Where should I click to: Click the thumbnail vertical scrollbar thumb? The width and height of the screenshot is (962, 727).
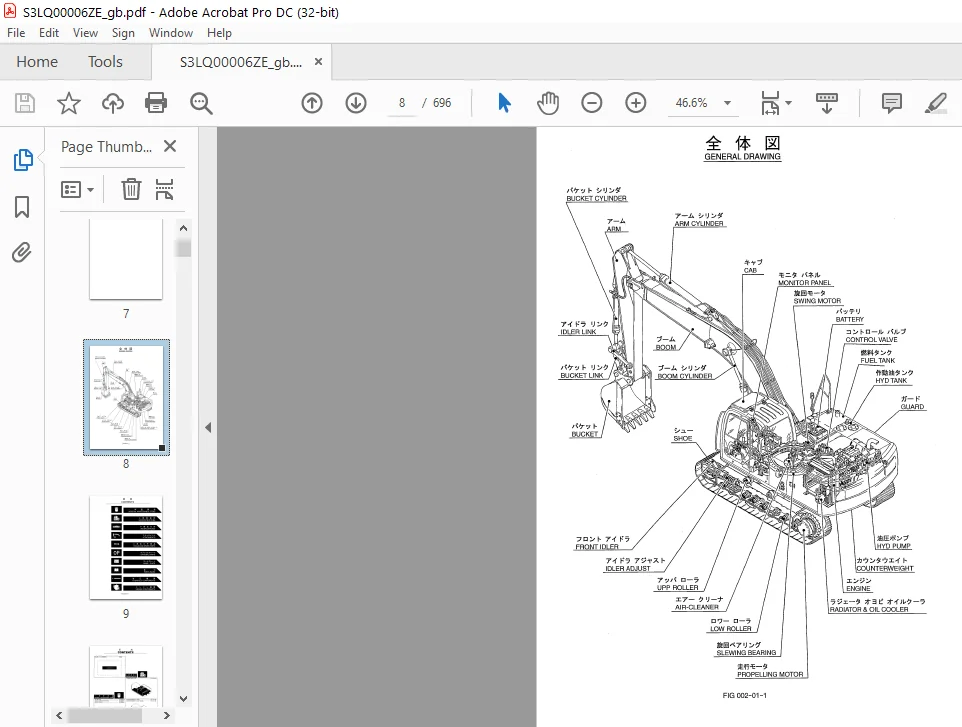tap(183, 248)
